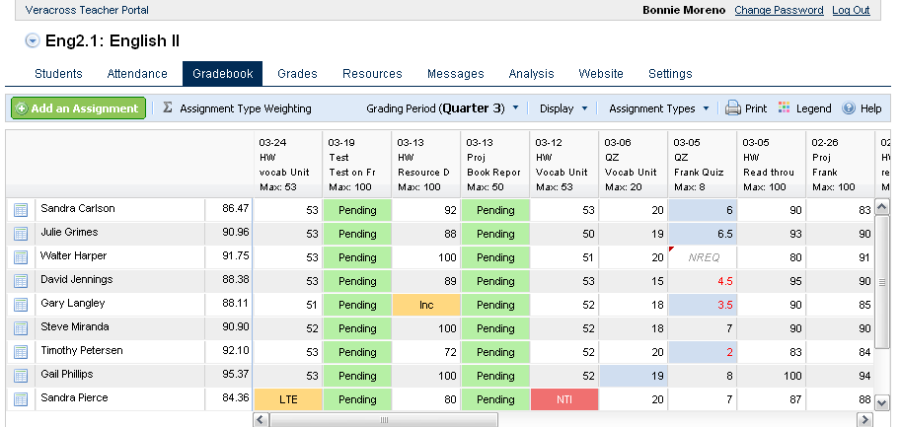Click Gary Langley's orange Inc cell
The height and width of the screenshot is (427, 900).
[426, 305]
